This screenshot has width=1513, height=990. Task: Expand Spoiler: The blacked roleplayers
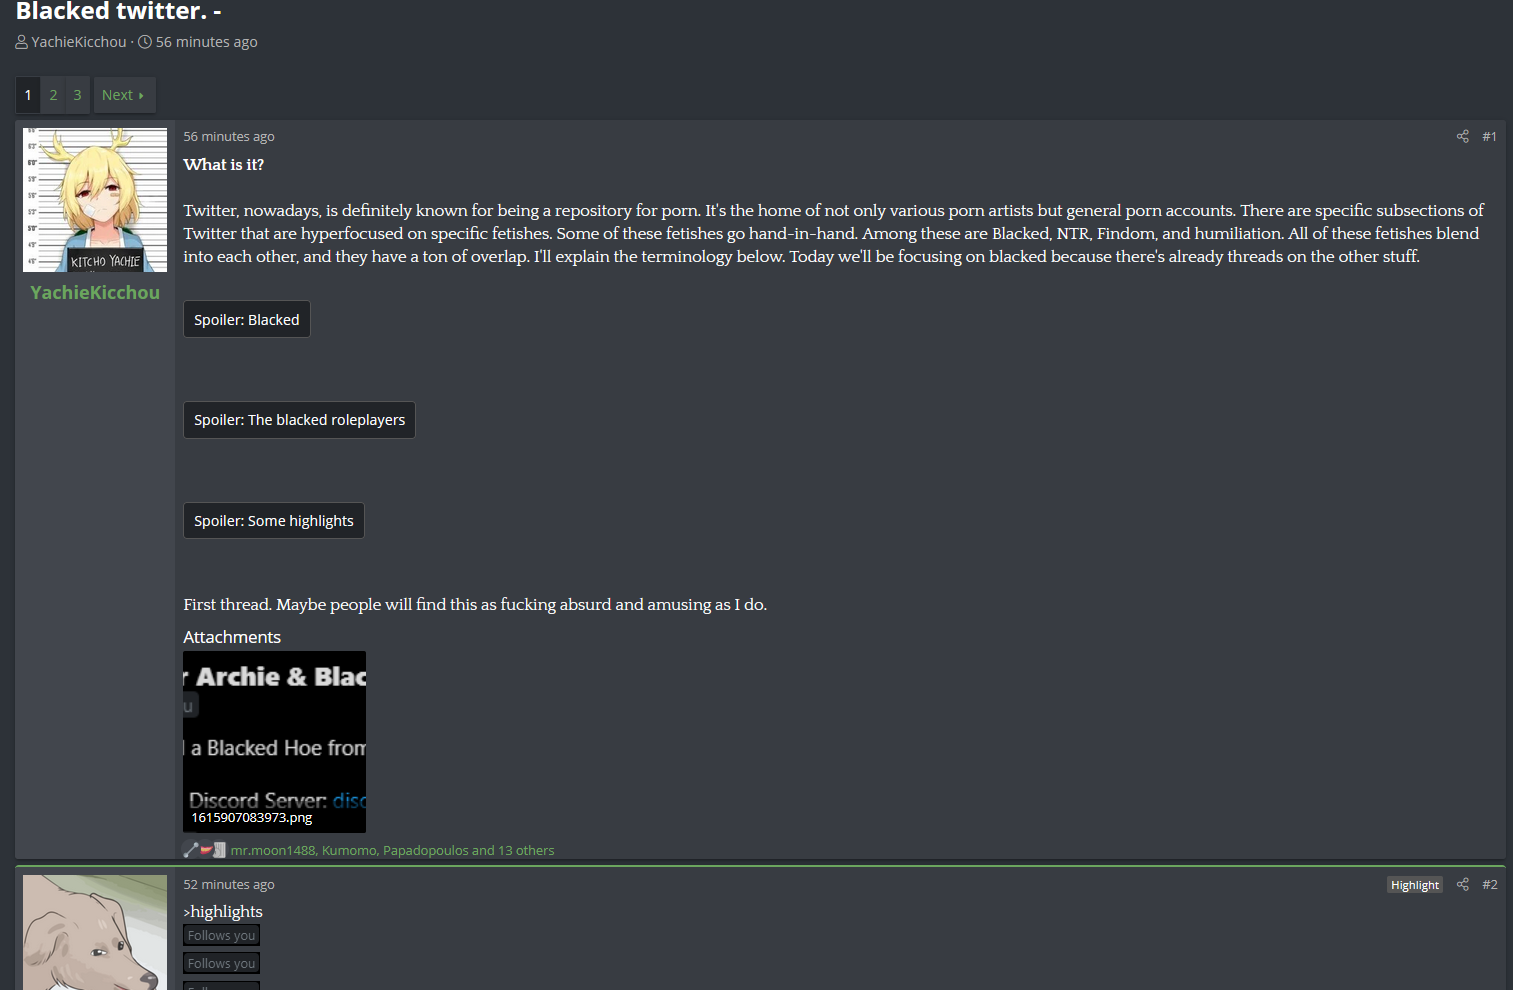coord(299,420)
